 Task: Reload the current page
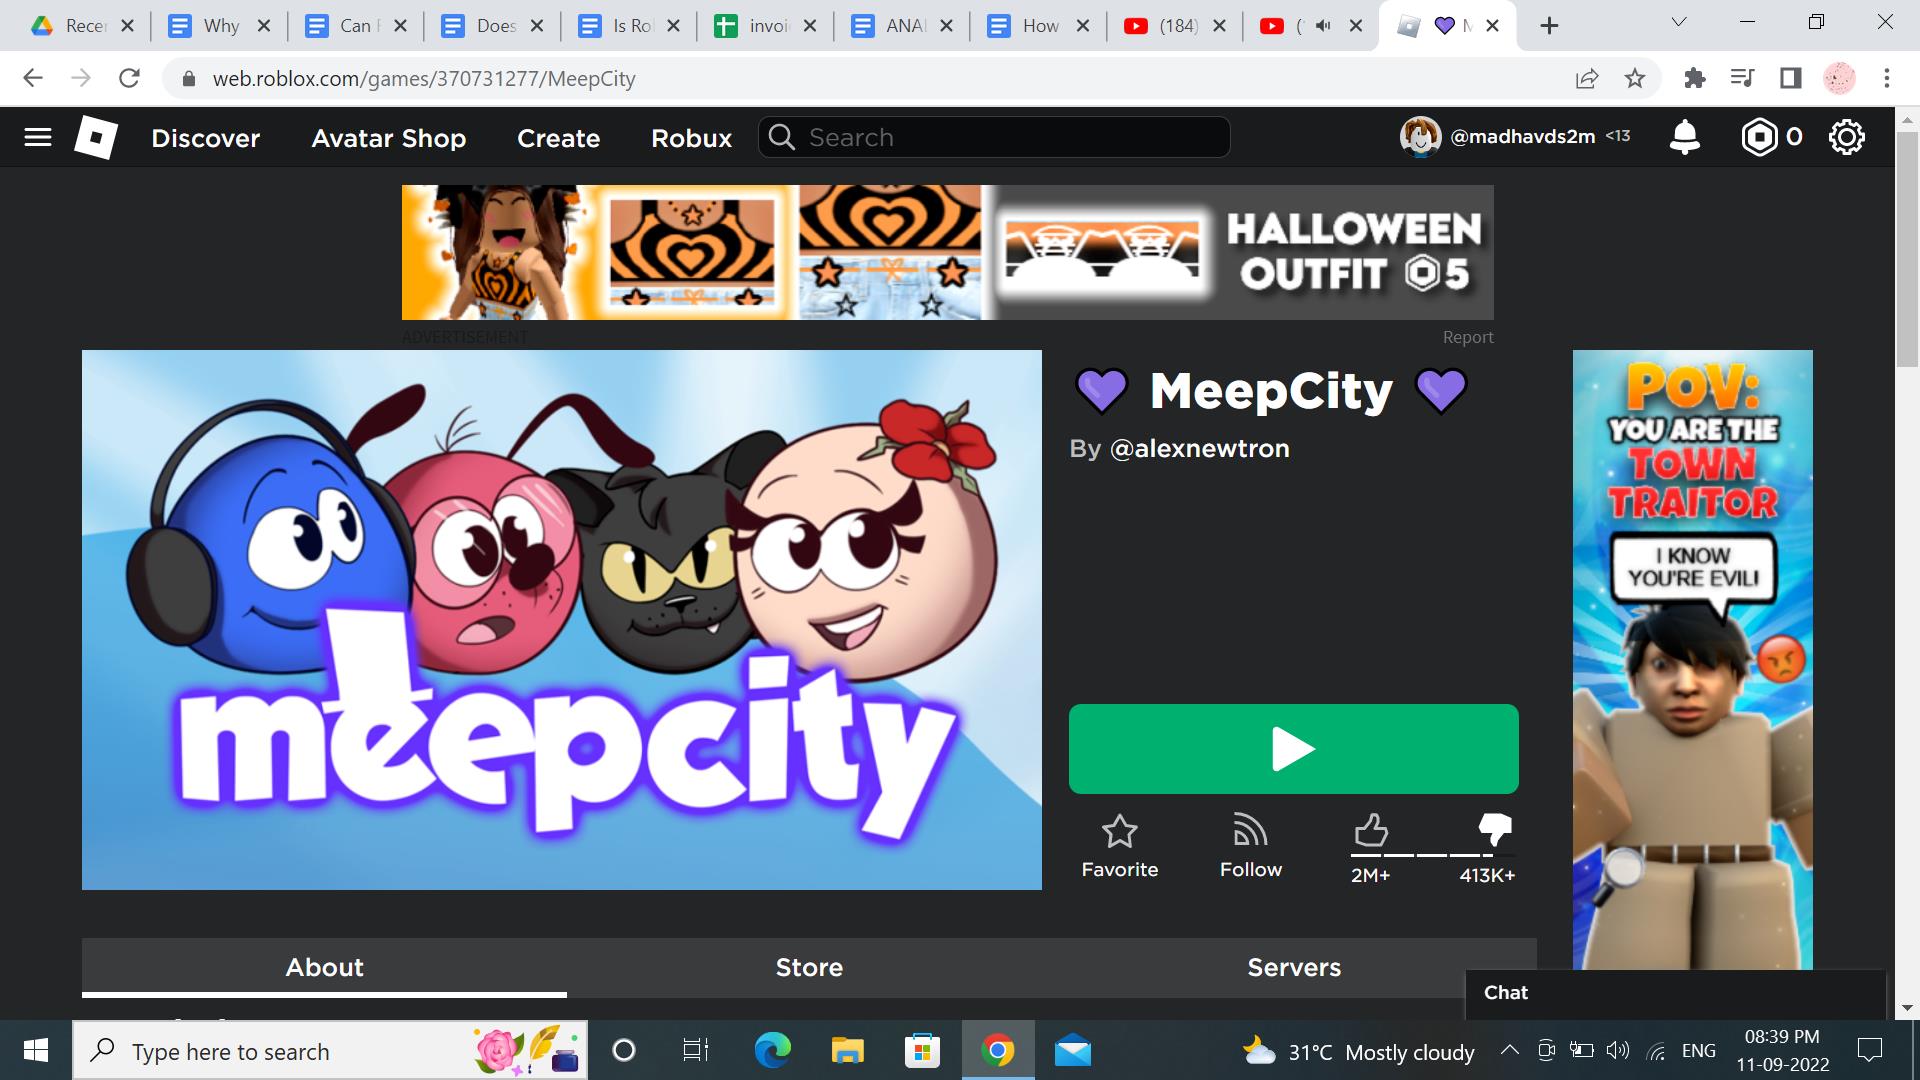pyautogui.click(x=129, y=78)
